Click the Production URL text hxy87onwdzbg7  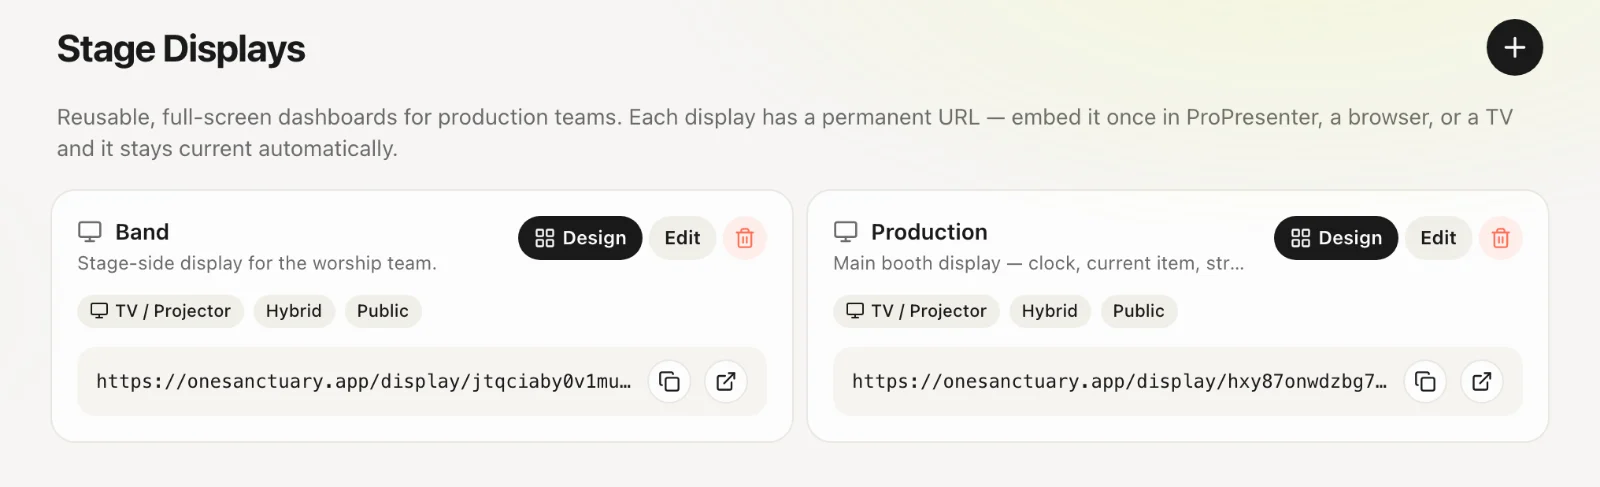[x=1120, y=381]
